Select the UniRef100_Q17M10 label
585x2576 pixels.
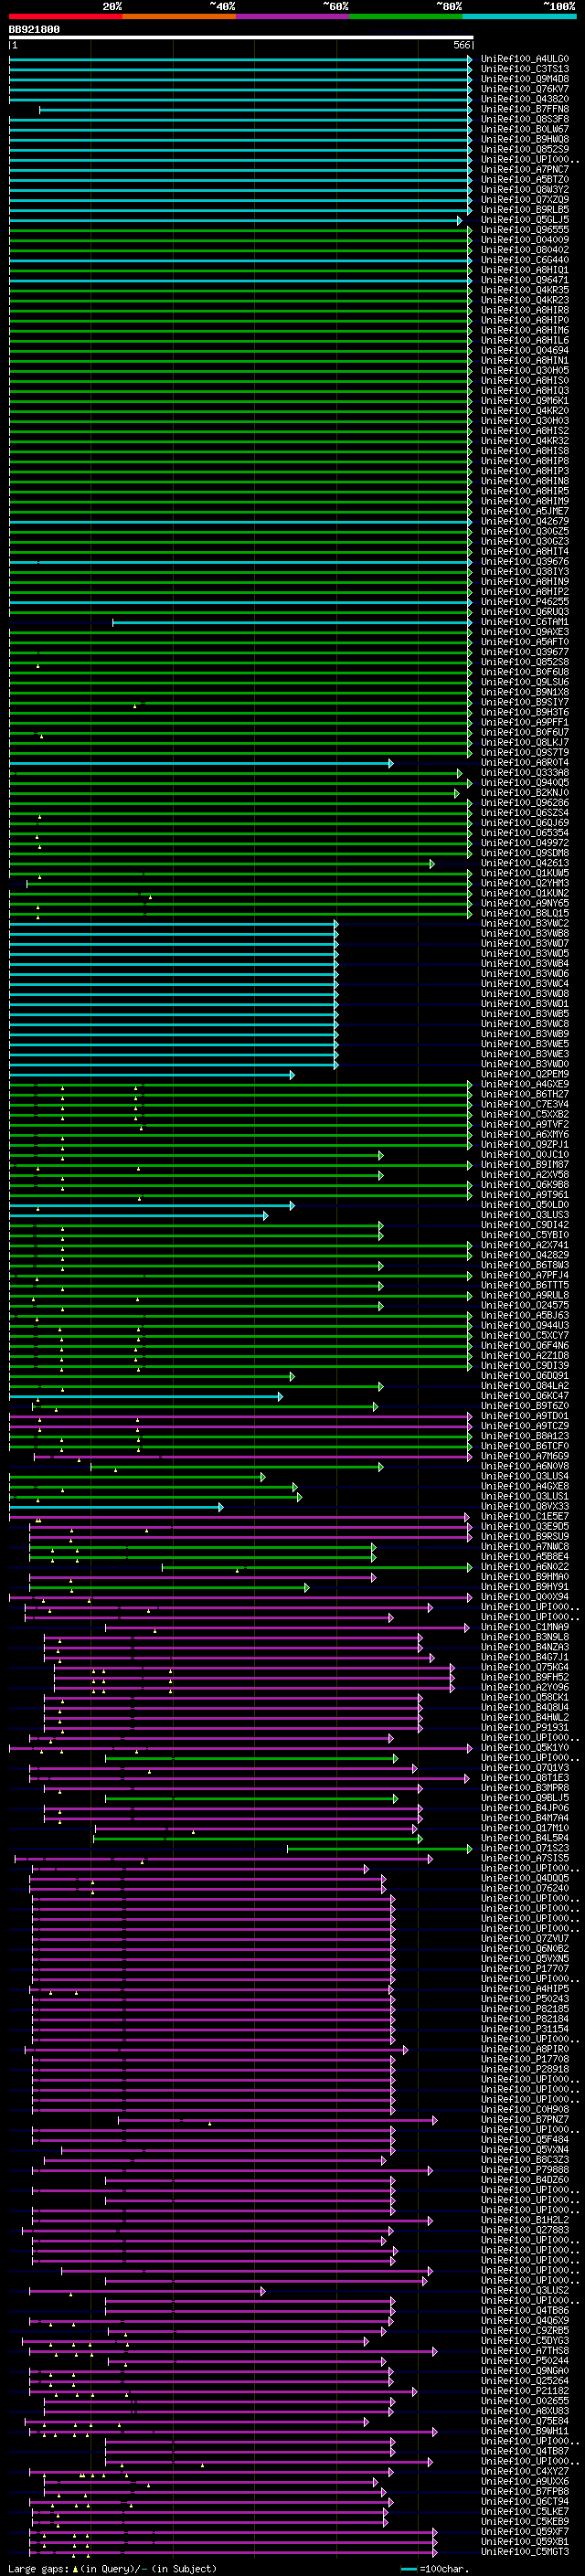(x=525, y=1828)
